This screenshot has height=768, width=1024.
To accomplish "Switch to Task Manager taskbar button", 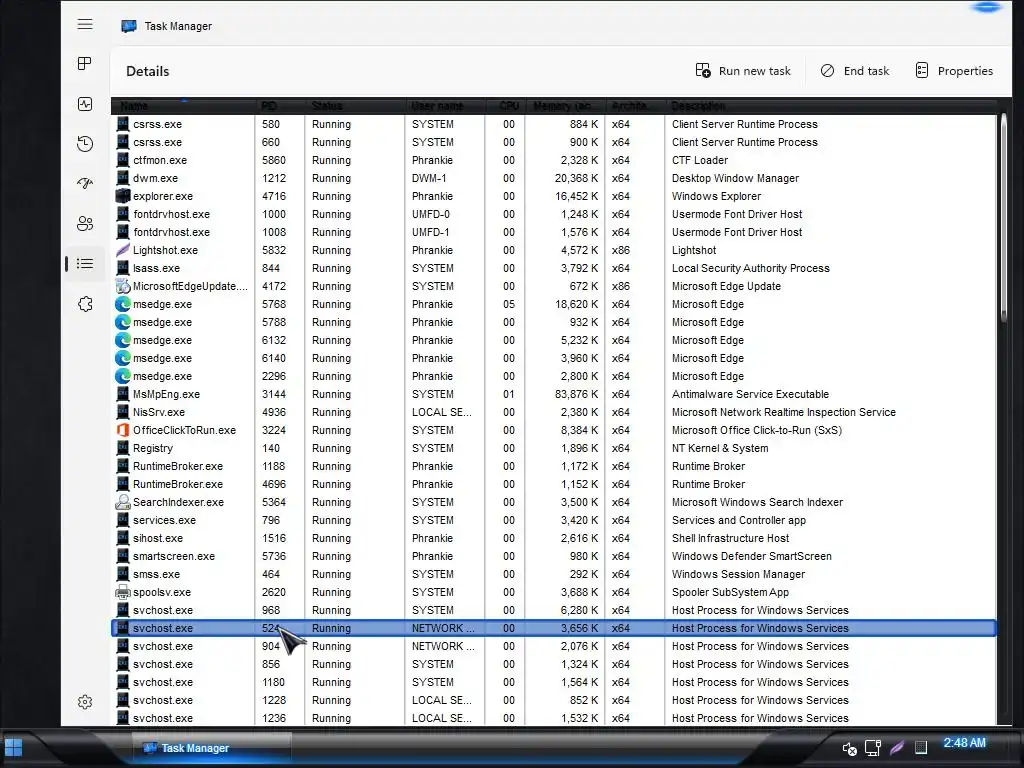I will coord(212,748).
